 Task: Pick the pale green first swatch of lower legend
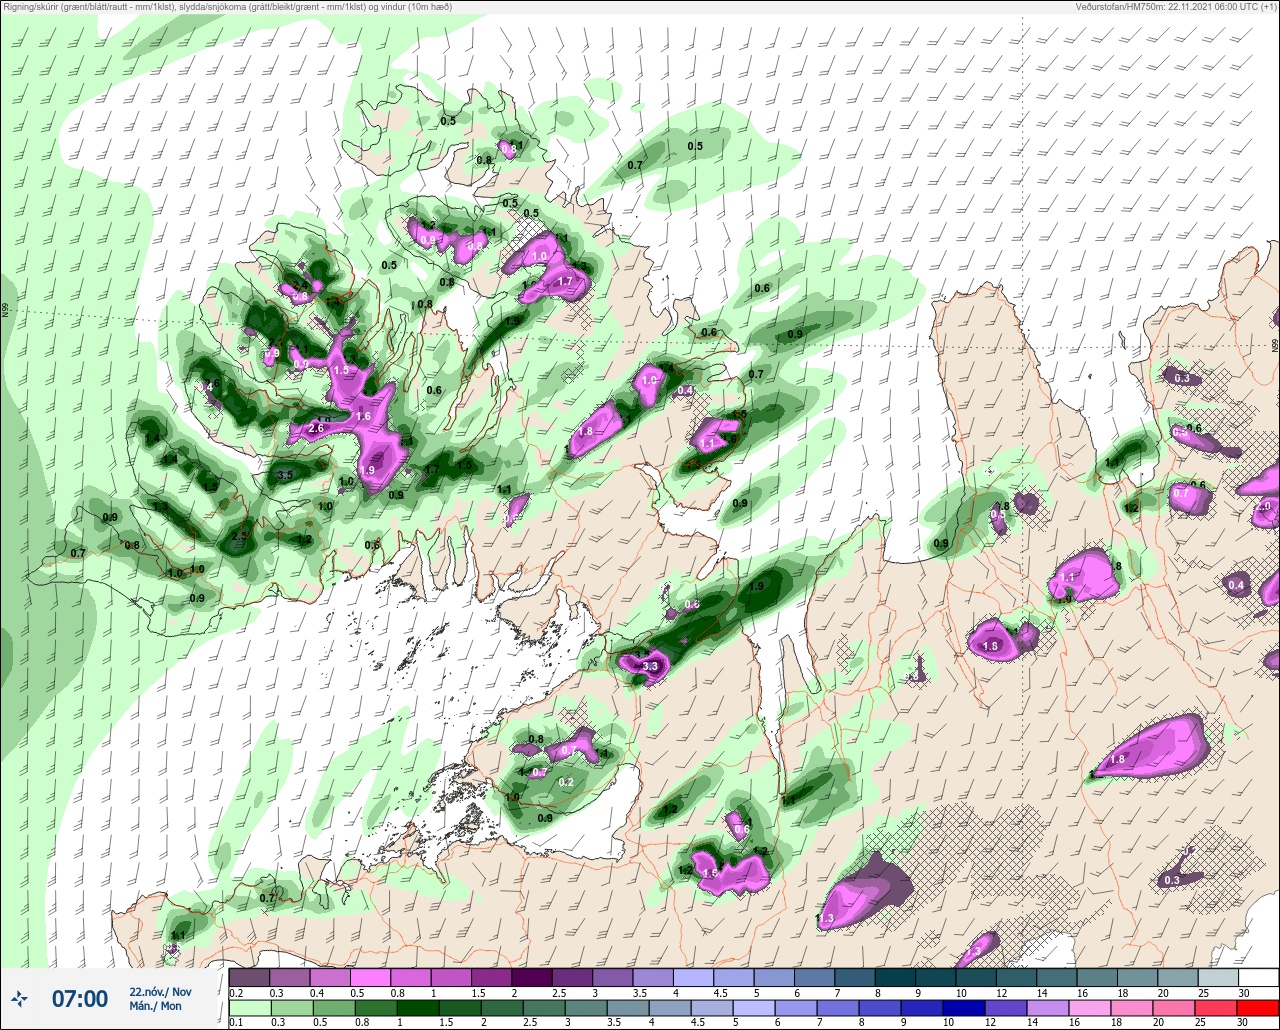[x=250, y=1008]
